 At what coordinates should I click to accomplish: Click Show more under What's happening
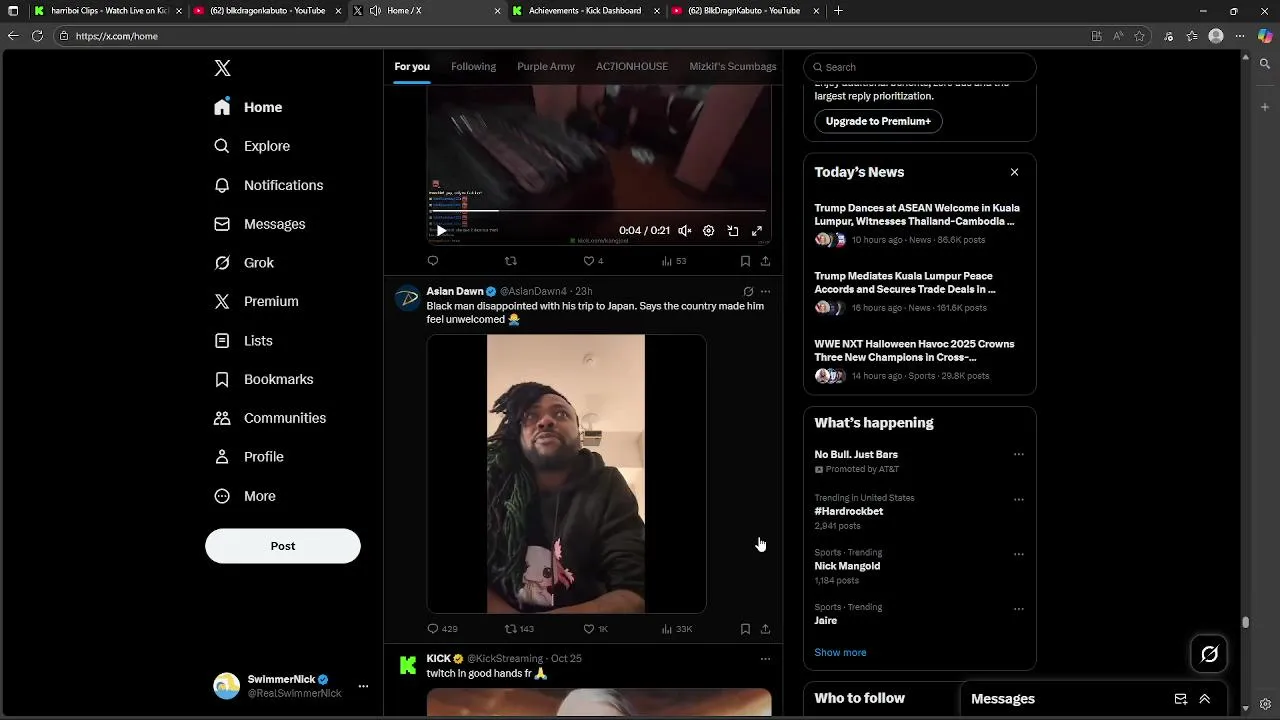point(840,652)
